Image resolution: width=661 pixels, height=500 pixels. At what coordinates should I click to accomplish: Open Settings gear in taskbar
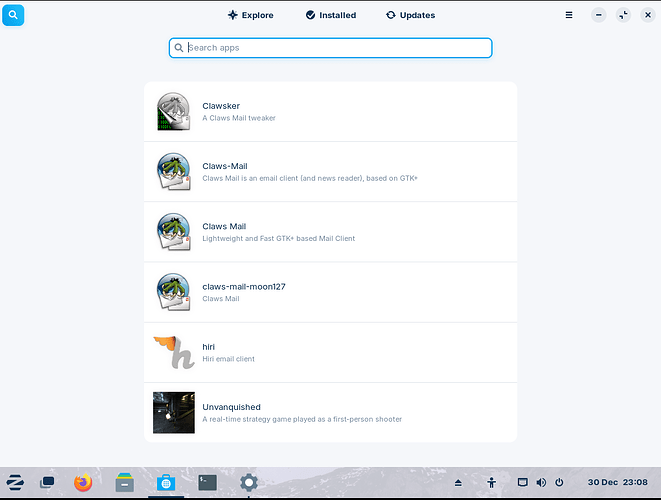coord(249,483)
